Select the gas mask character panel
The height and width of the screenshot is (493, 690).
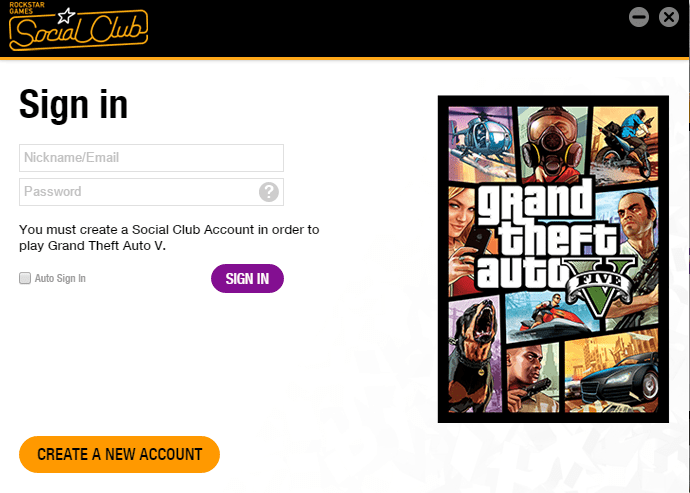pos(553,143)
